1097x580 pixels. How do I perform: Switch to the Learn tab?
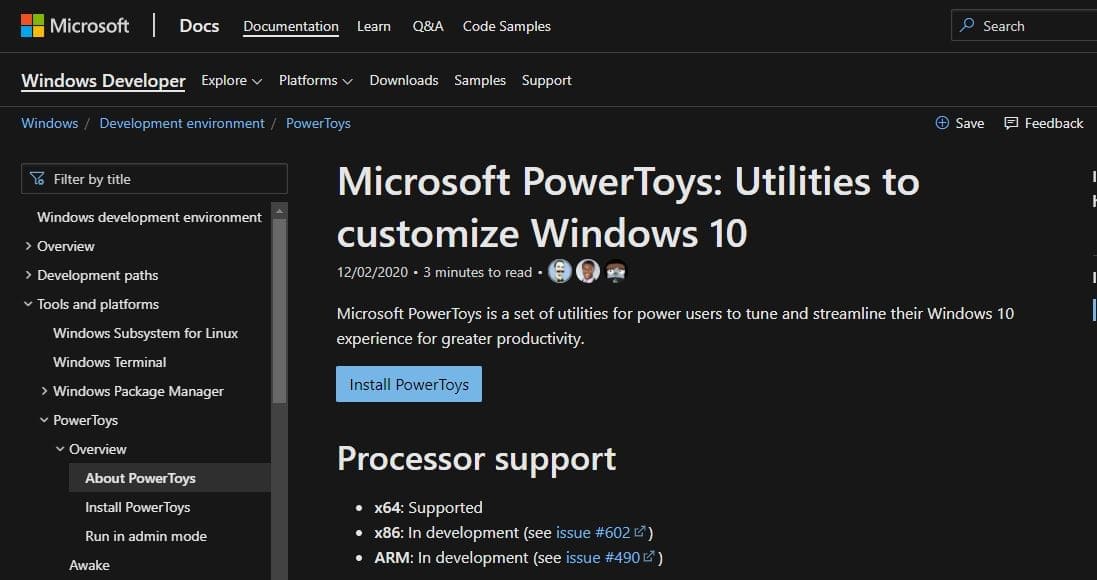click(x=374, y=26)
